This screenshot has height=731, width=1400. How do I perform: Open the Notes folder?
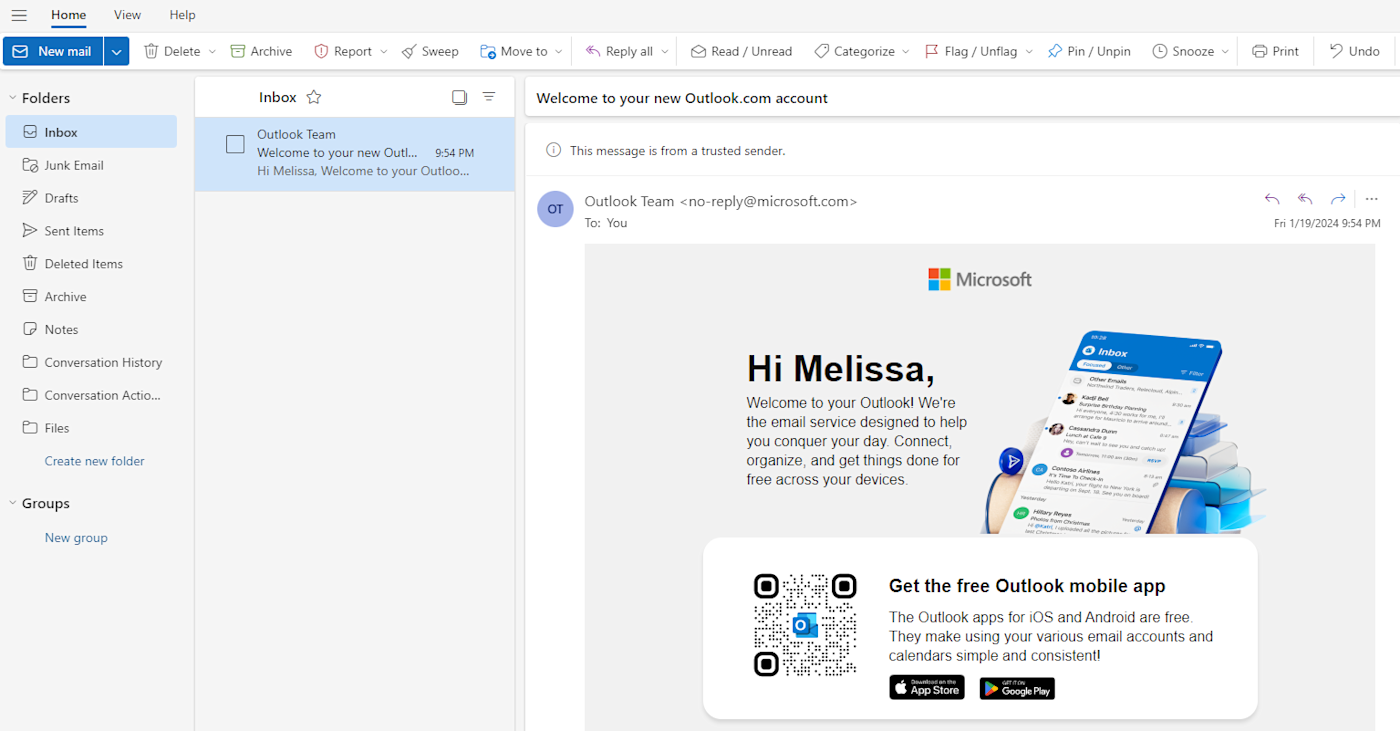click(x=91, y=329)
